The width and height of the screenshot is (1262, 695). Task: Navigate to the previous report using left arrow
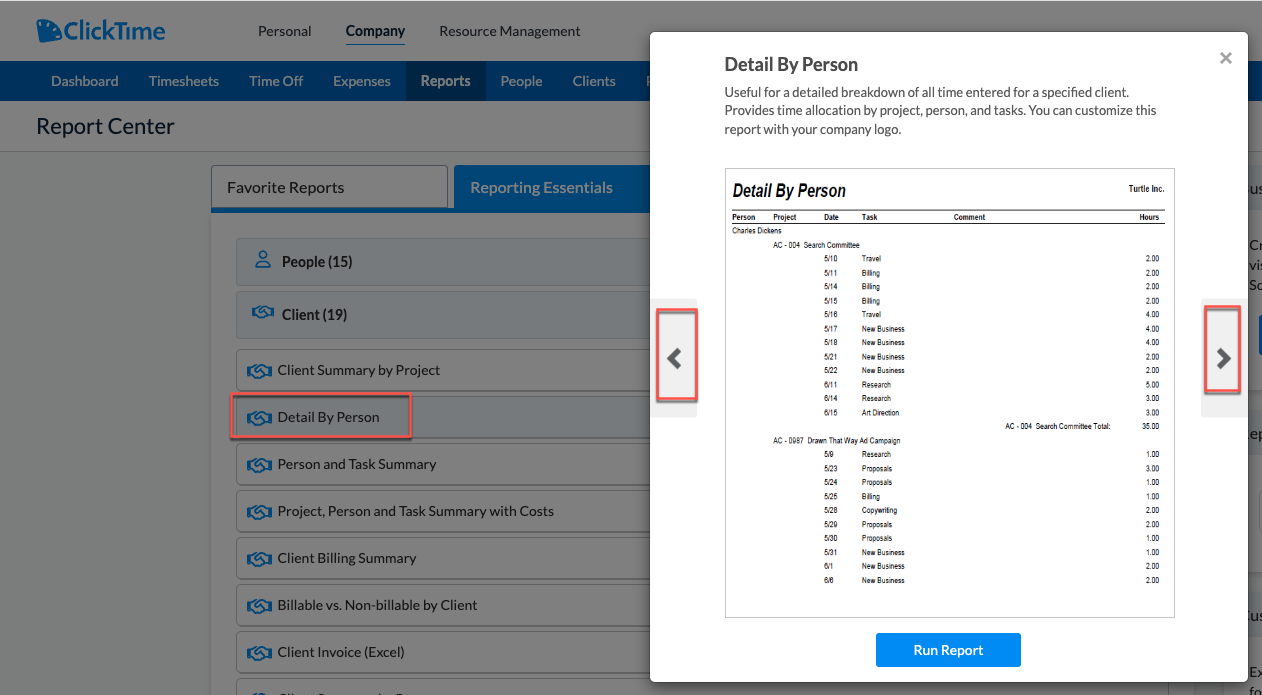pyautogui.click(x=676, y=357)
